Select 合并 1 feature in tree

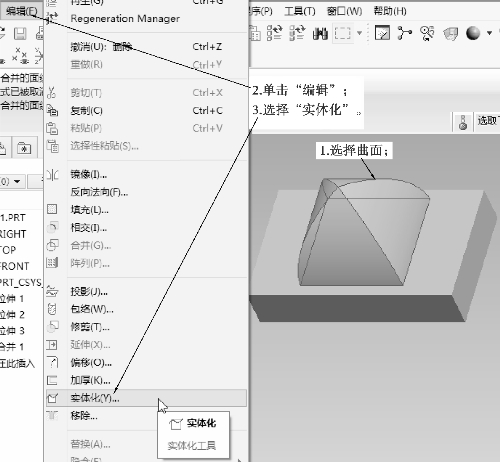(x=12, y=347)
